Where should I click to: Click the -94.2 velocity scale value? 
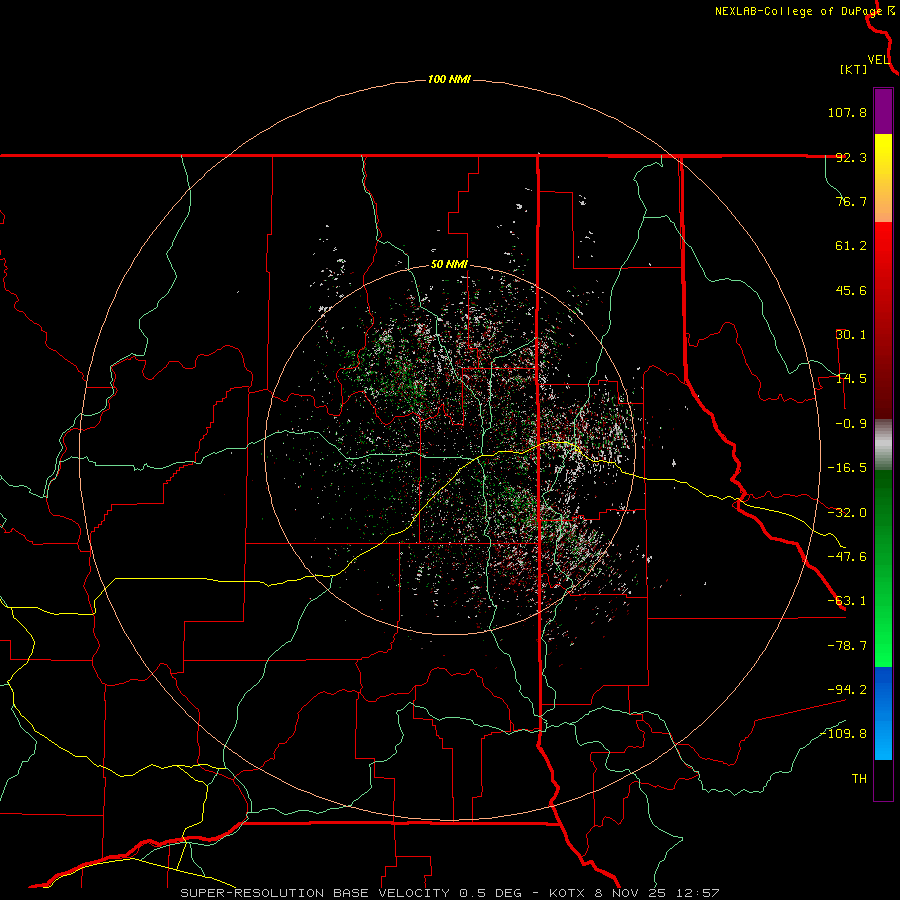[847, 689]
